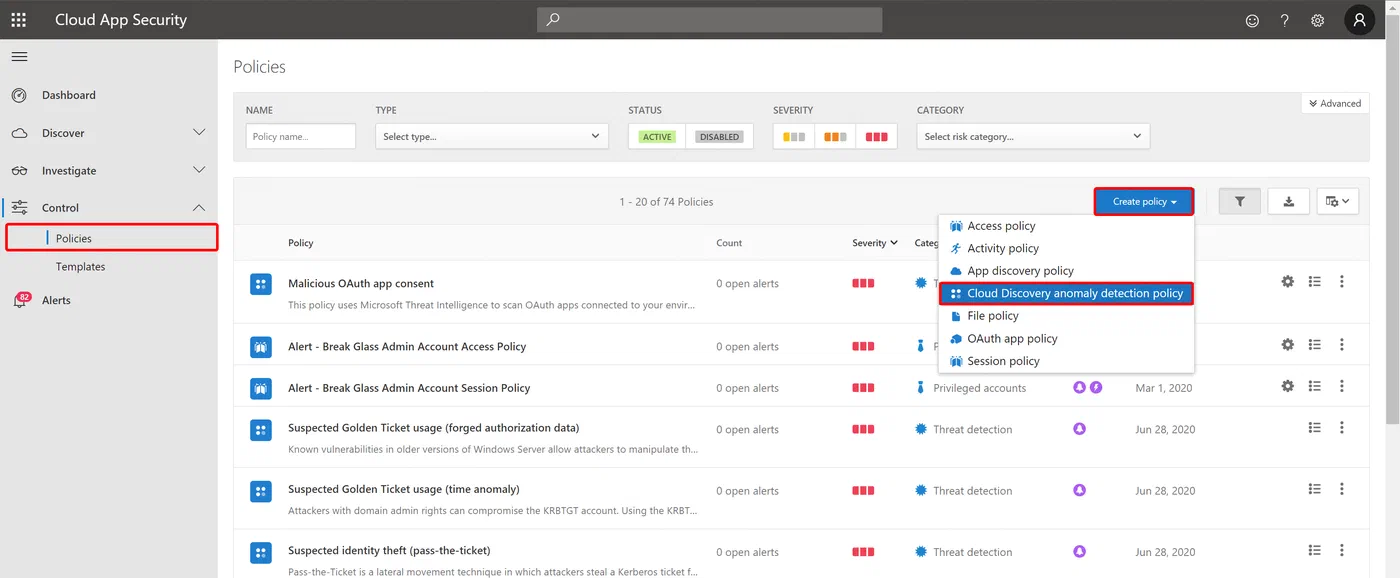Open the Alerts page
1400x578 pixels.
pyautogui.click(x=56, y=300)
